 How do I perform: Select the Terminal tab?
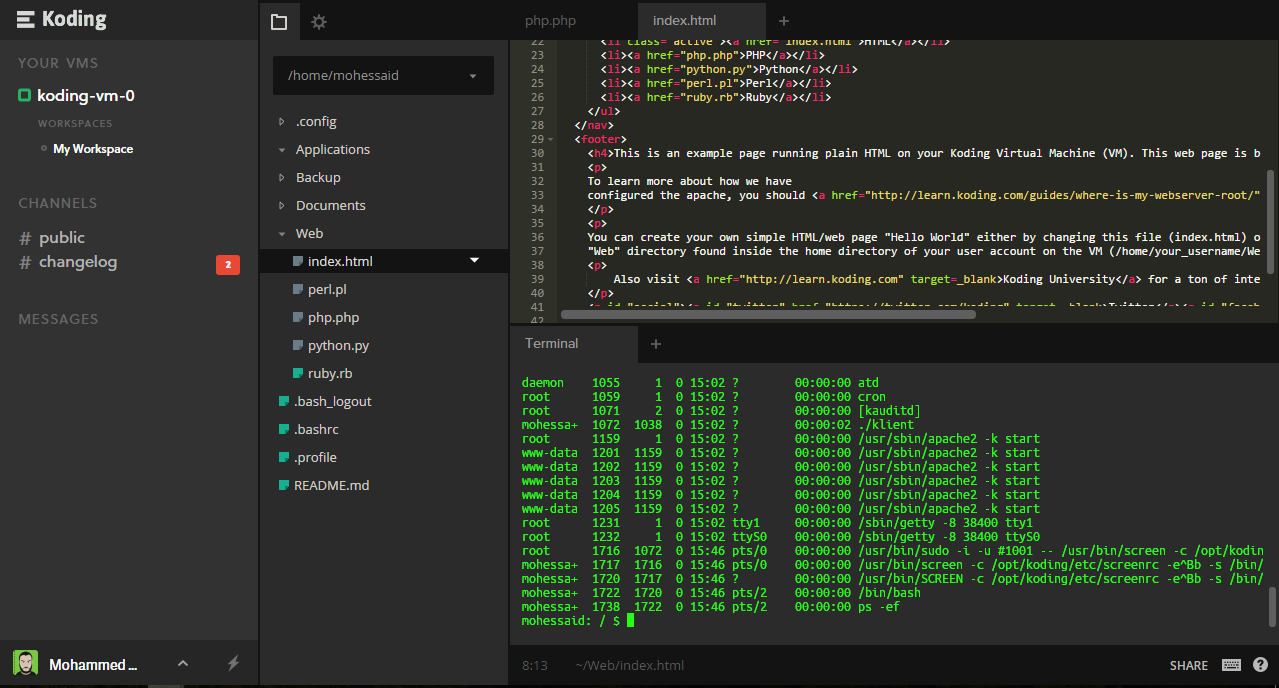tap(552, 343)
